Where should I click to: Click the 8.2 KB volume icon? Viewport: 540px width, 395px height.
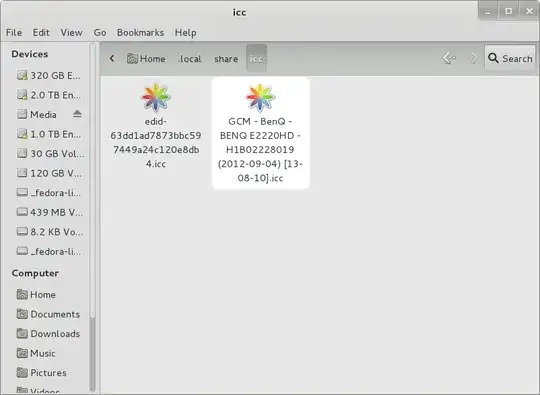22,231
